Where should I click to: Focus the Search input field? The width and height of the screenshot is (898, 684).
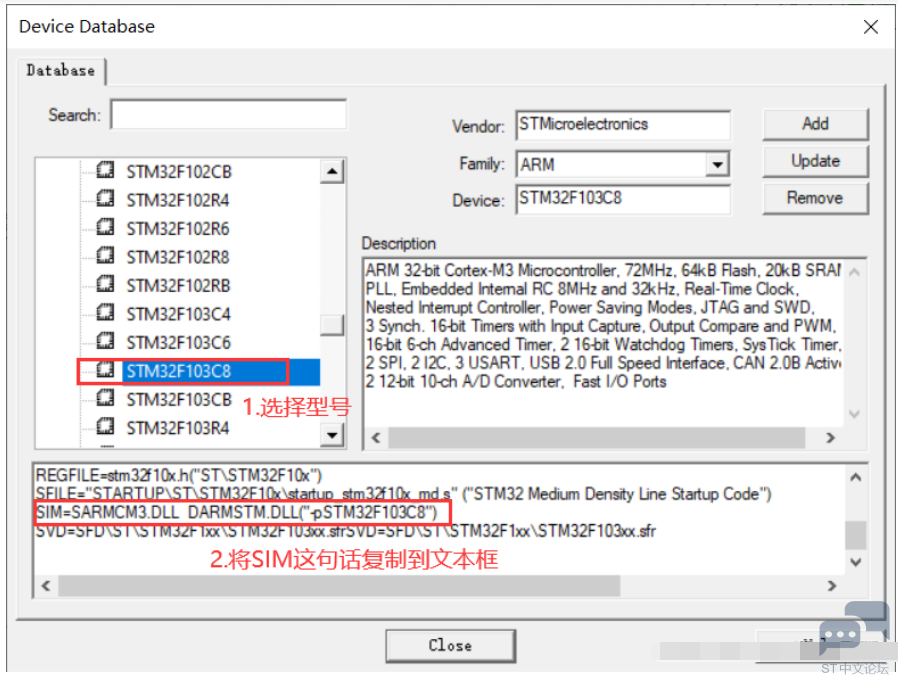click(x=229, y=115)
